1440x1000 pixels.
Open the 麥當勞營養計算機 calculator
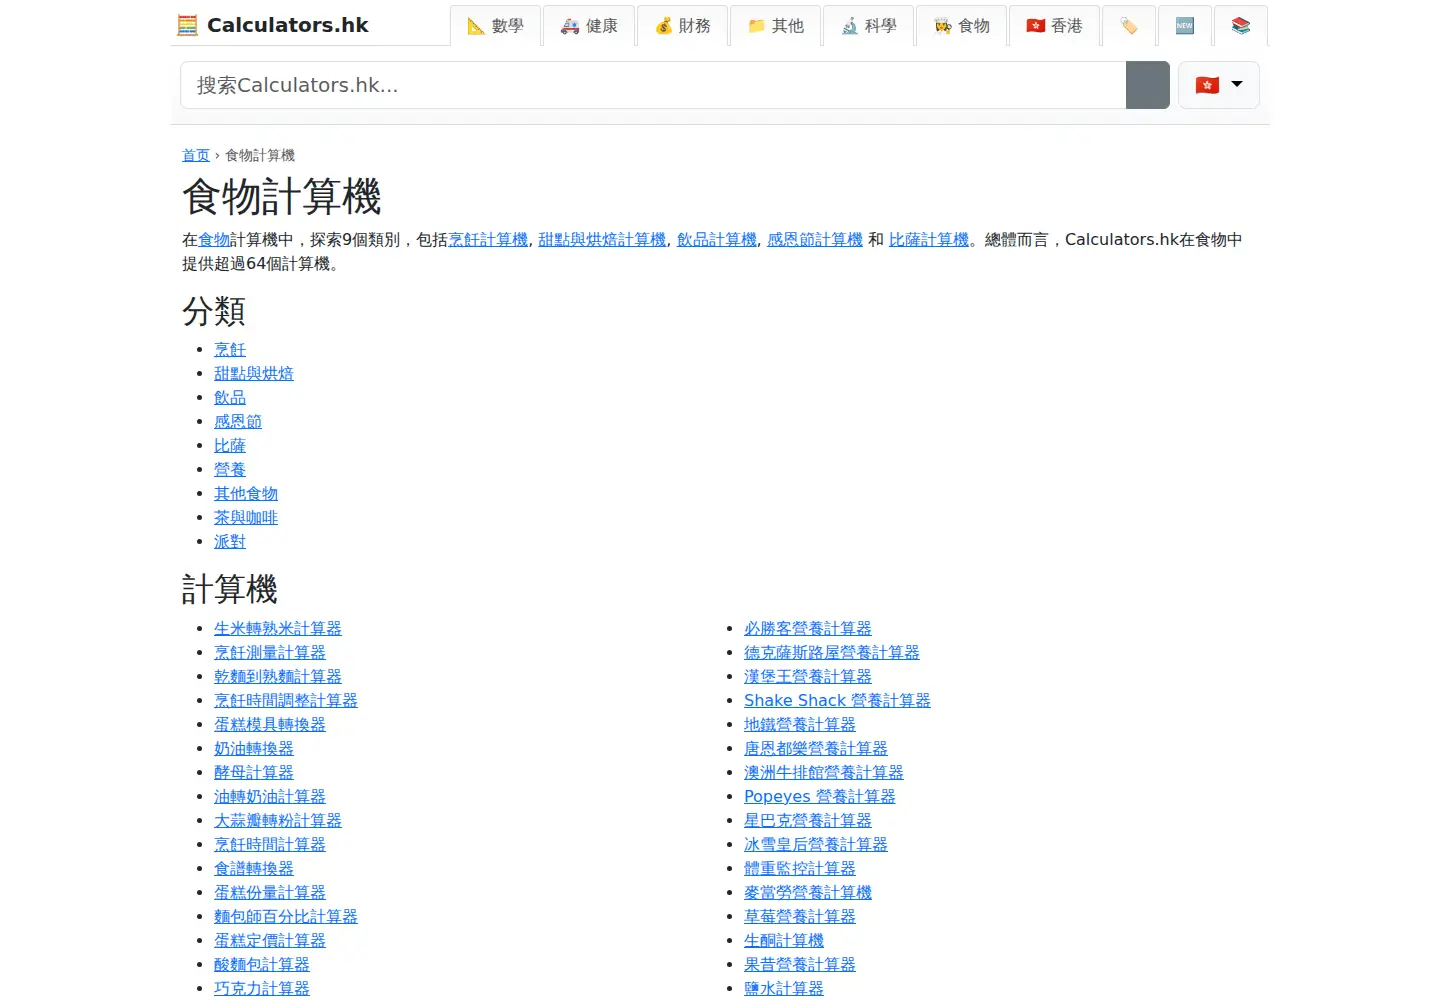click(x=808, y=893)
